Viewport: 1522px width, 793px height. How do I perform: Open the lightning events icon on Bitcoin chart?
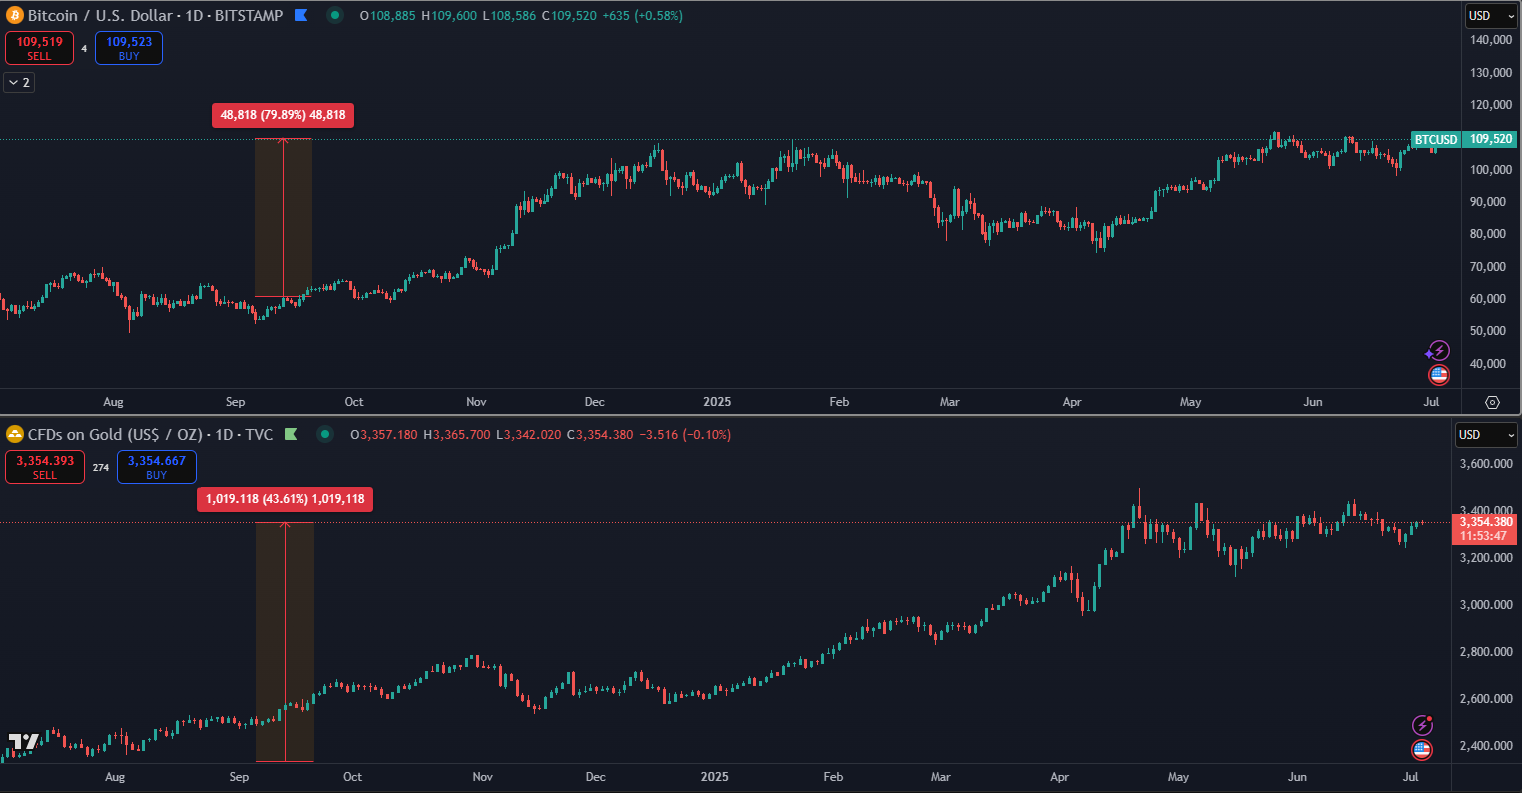click(x=1437, y=350)
